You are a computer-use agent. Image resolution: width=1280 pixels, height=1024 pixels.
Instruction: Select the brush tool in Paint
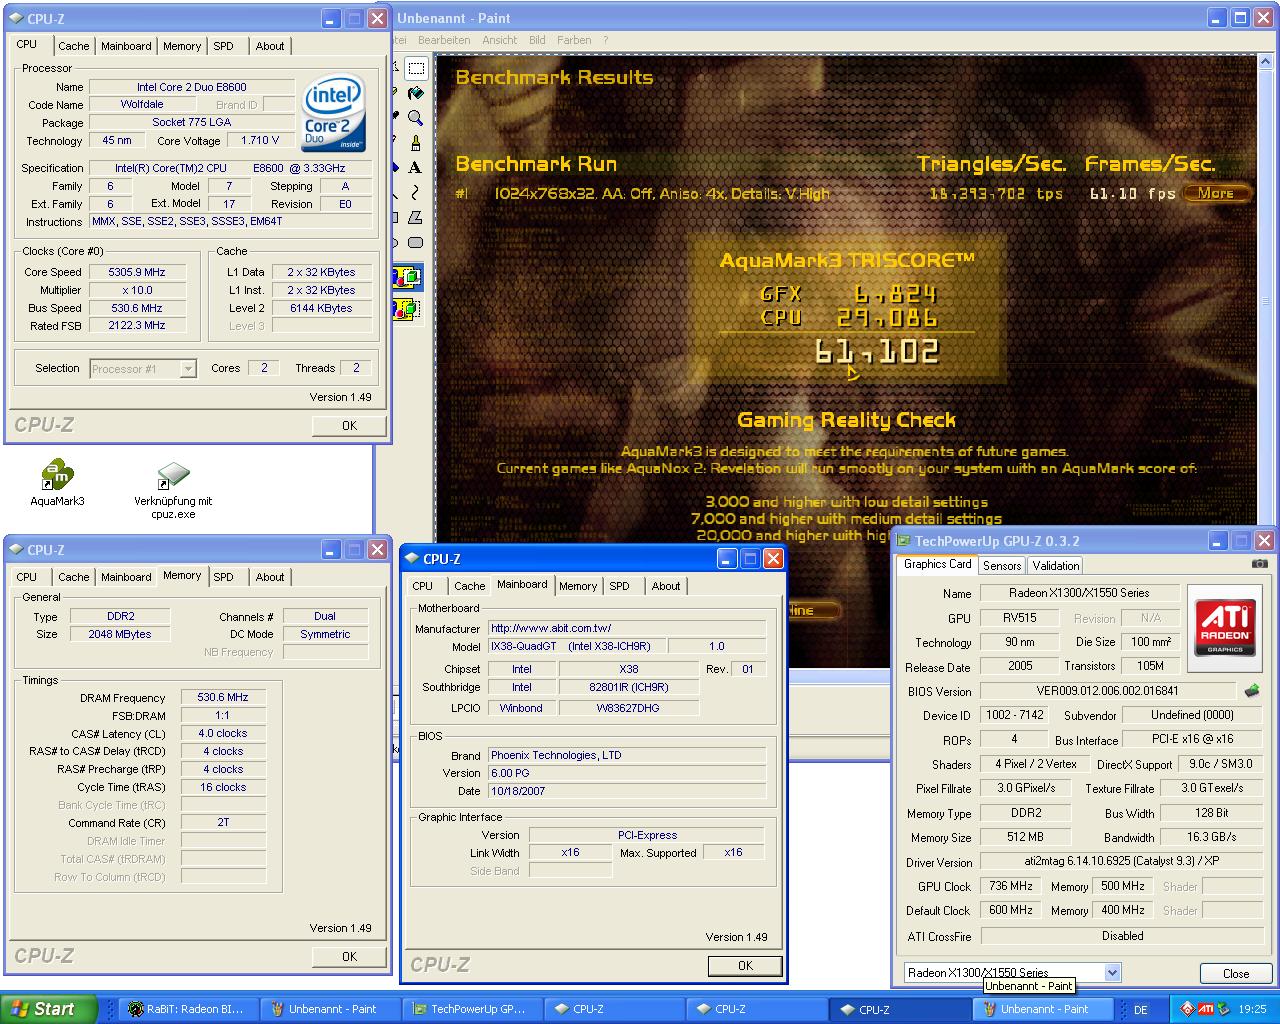(416, 143)
